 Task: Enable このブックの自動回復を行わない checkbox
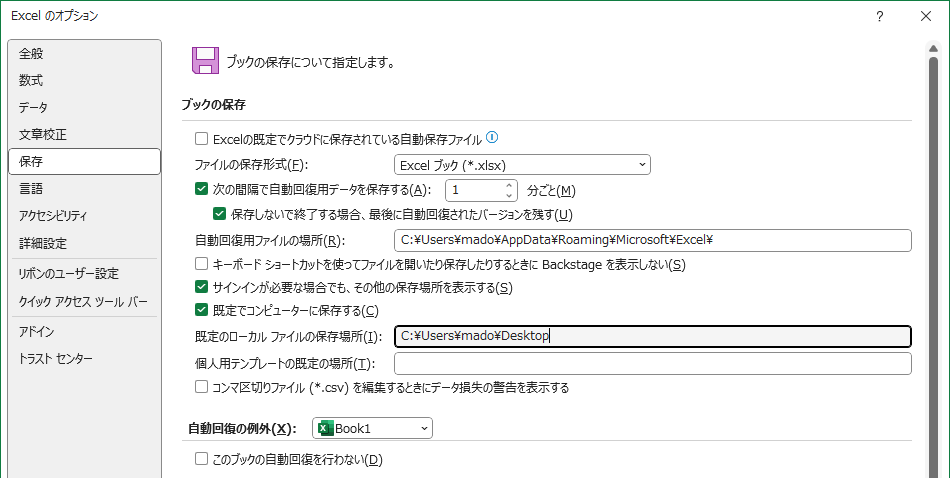tap(201, 459)
